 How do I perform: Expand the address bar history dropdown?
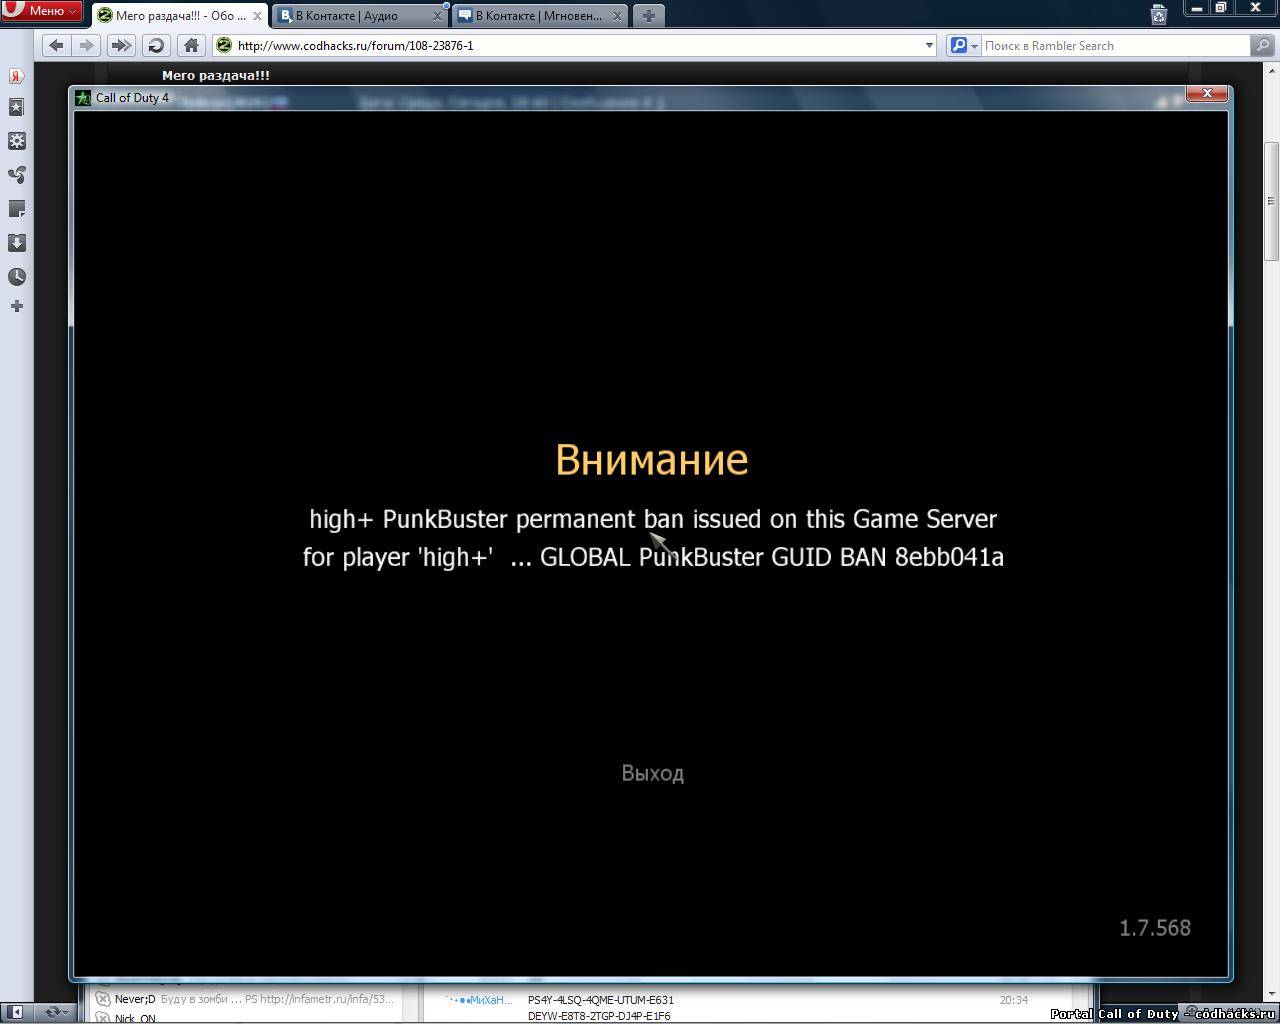[929, 45]
